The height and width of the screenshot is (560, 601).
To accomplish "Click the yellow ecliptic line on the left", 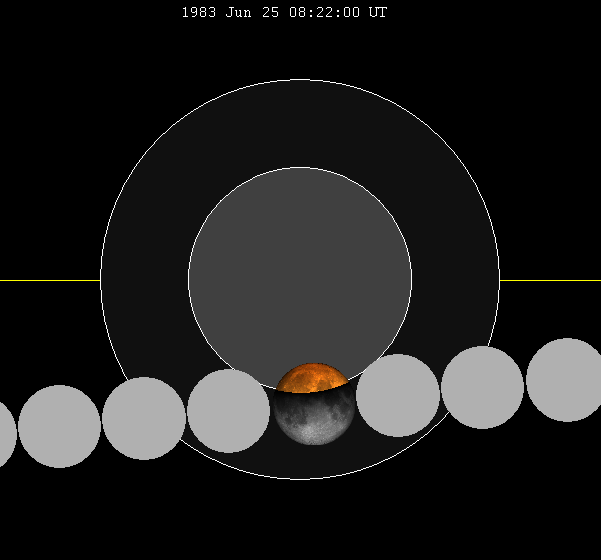I will tap(50, 280).
